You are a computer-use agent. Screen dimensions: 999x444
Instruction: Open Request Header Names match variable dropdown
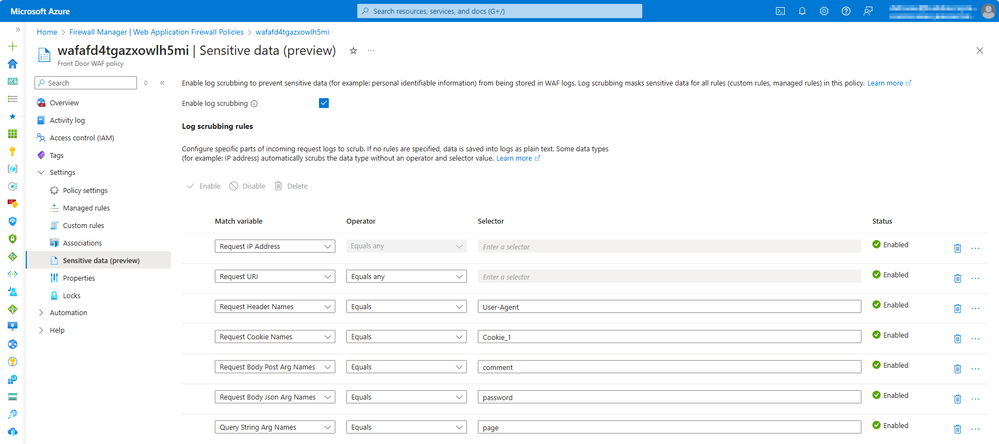pos(275,306)
